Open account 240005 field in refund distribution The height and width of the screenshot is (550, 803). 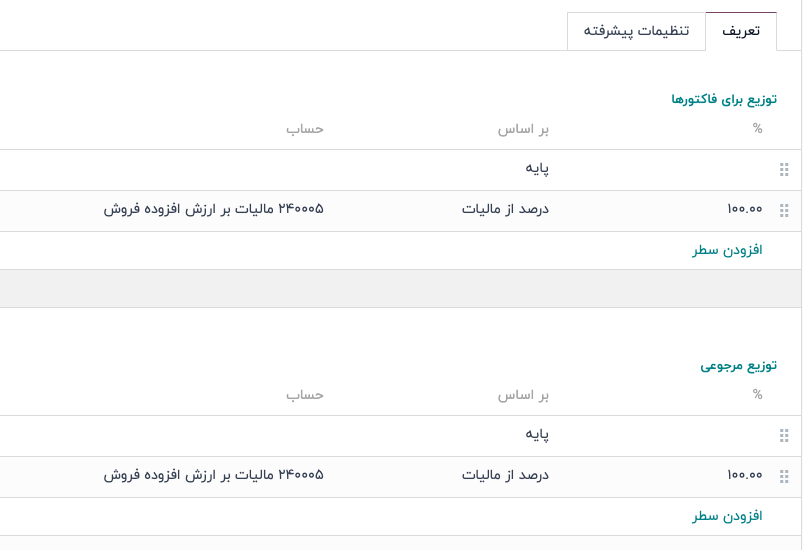(213, 476)
